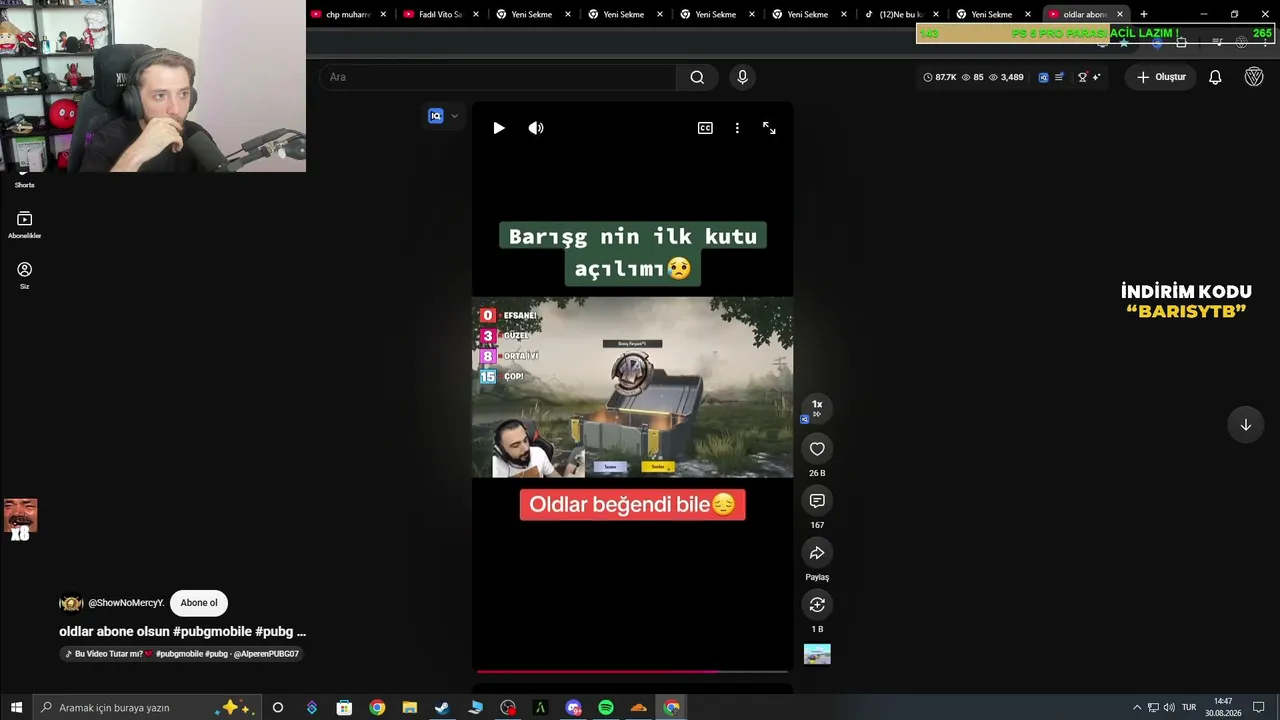Switch the TUR keyboard language
Image resolution: width=1280 pixels, height=720 pixels.
click(x=1189, y=708)
